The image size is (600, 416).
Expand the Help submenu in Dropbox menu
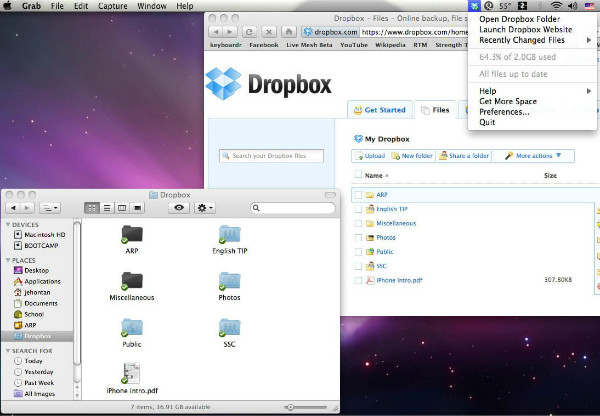point(532,91)
